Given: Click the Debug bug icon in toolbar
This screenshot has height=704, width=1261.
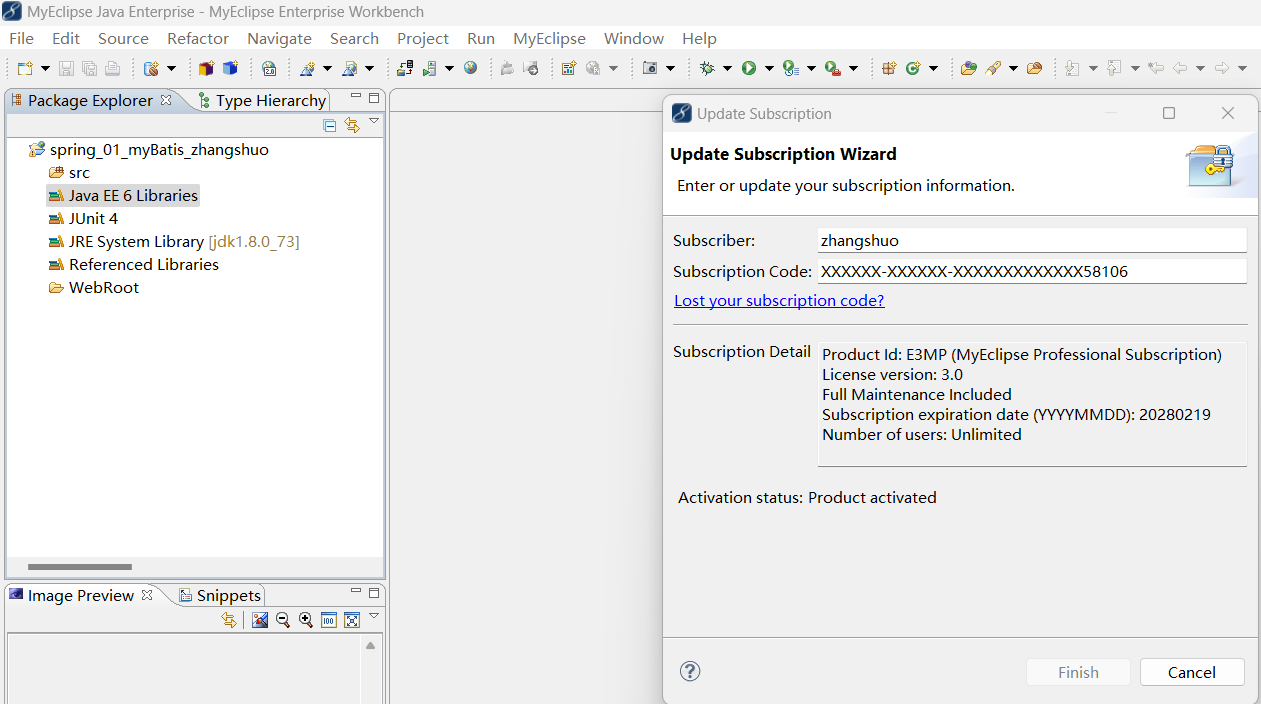Looking at the screenshot, I should [x=708, y=68].
